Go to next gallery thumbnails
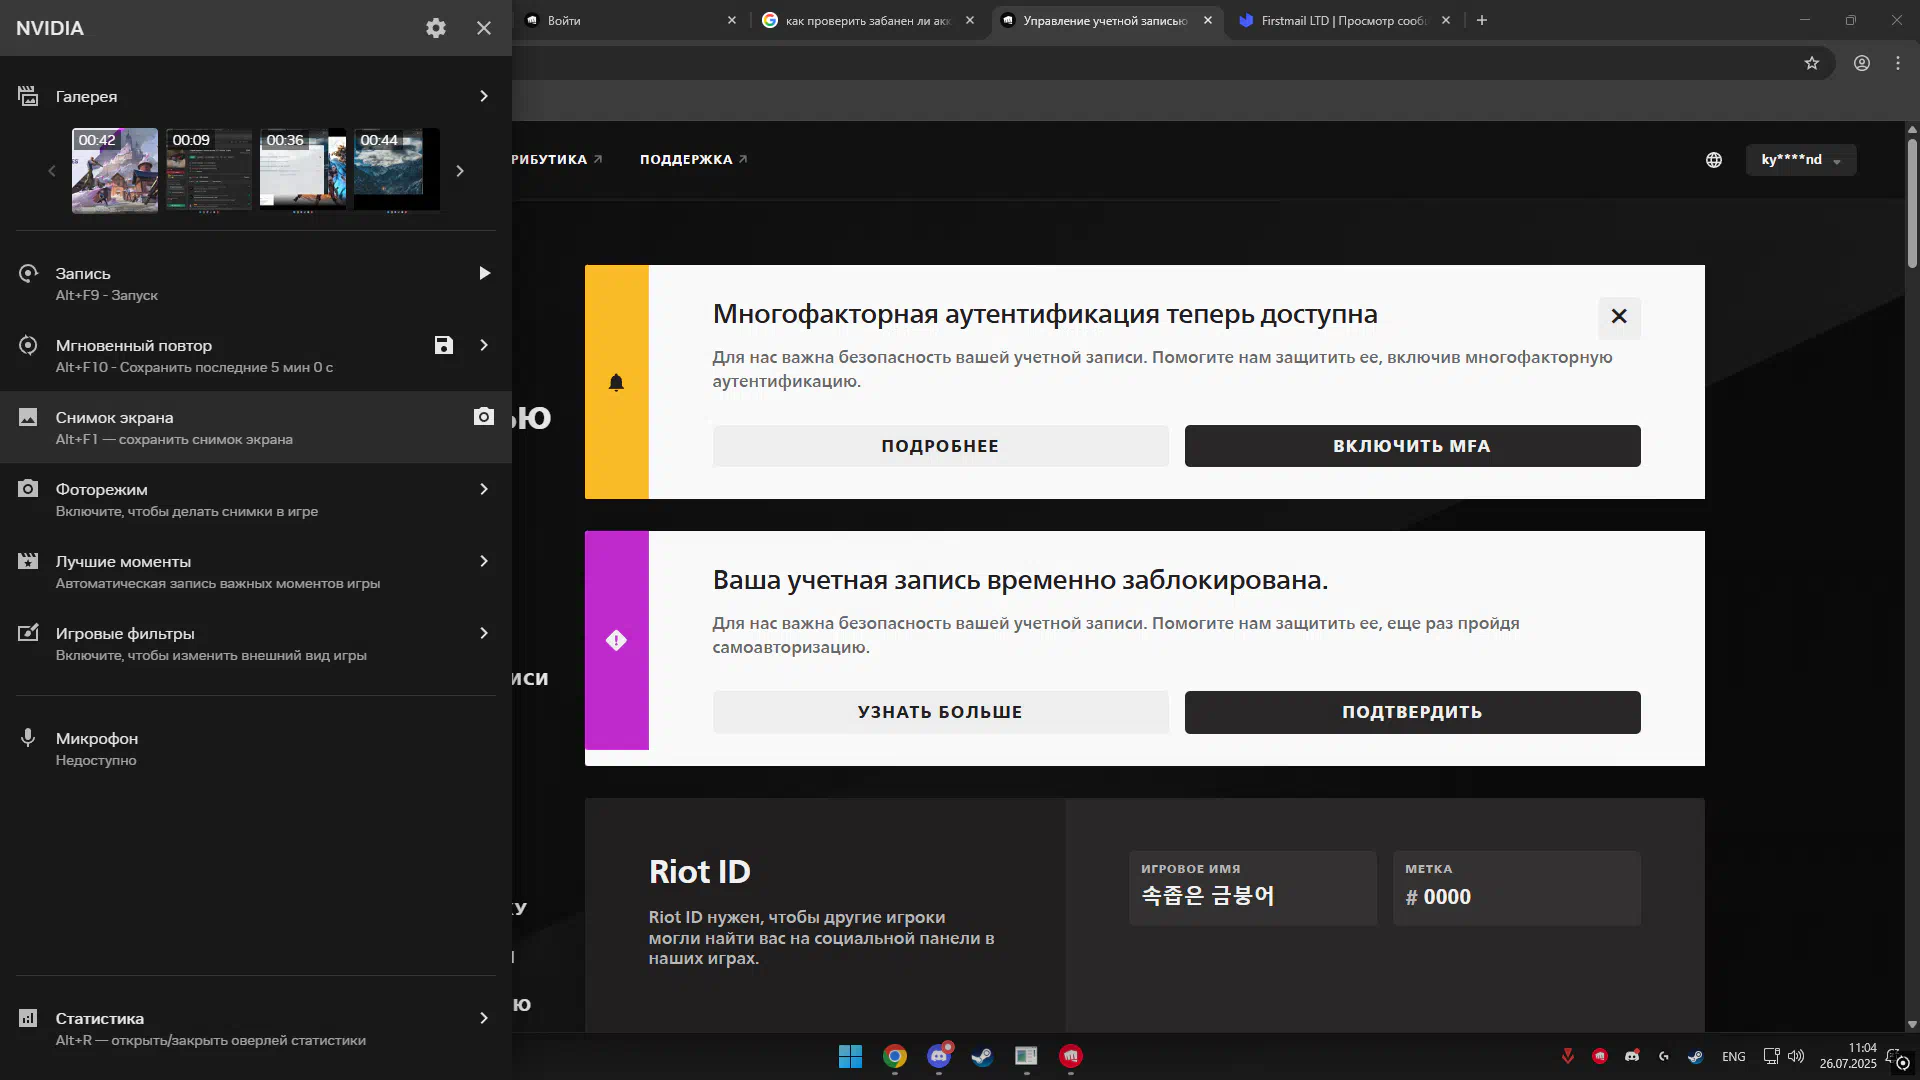The height and width of the screenshot is (1080, 1920). click(460, 171)
